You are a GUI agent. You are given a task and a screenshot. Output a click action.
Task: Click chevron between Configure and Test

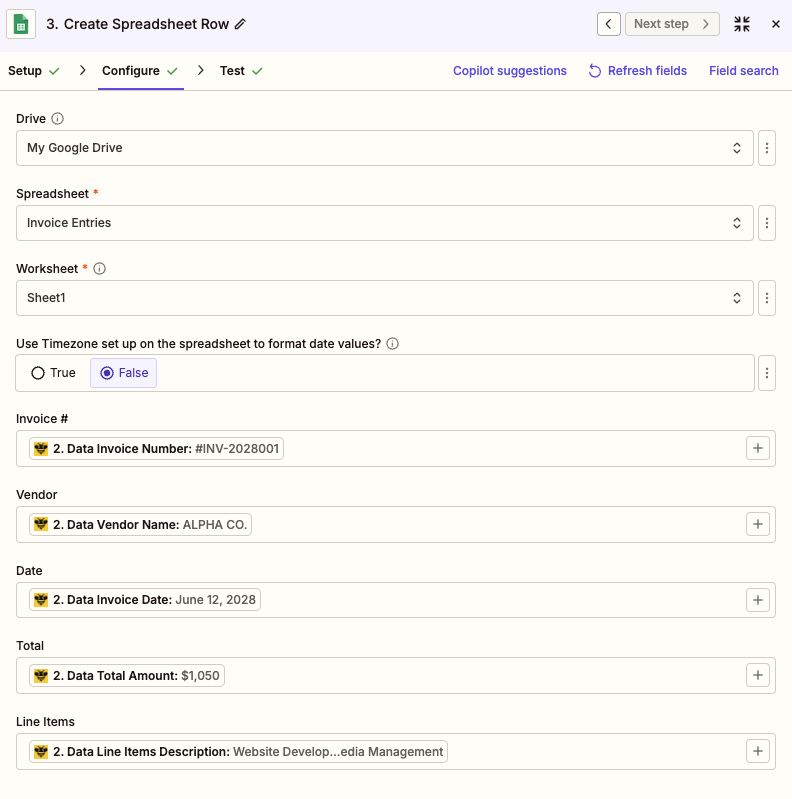201,70
